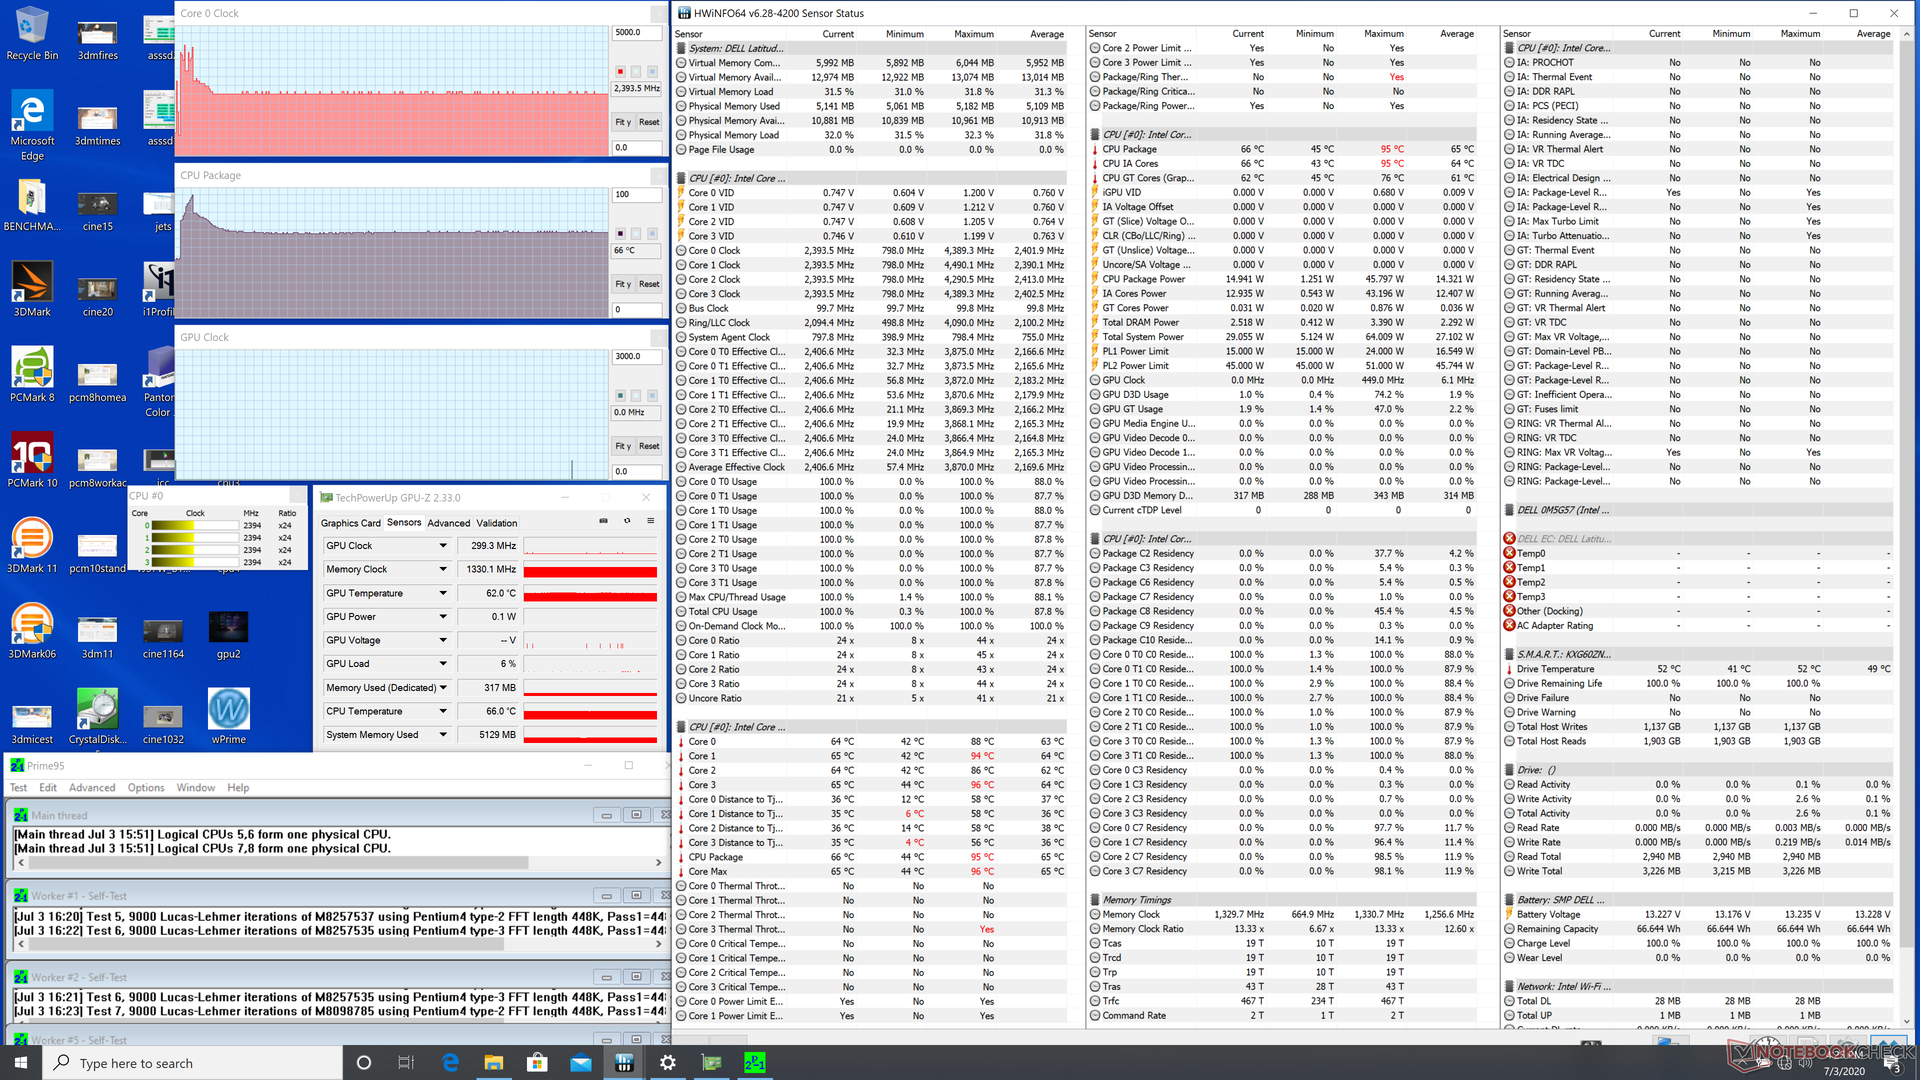Open the System Memory Used dropdown in GPU-Z
The width and height of the screenshot is (1920, 1080).
(443, 735)
